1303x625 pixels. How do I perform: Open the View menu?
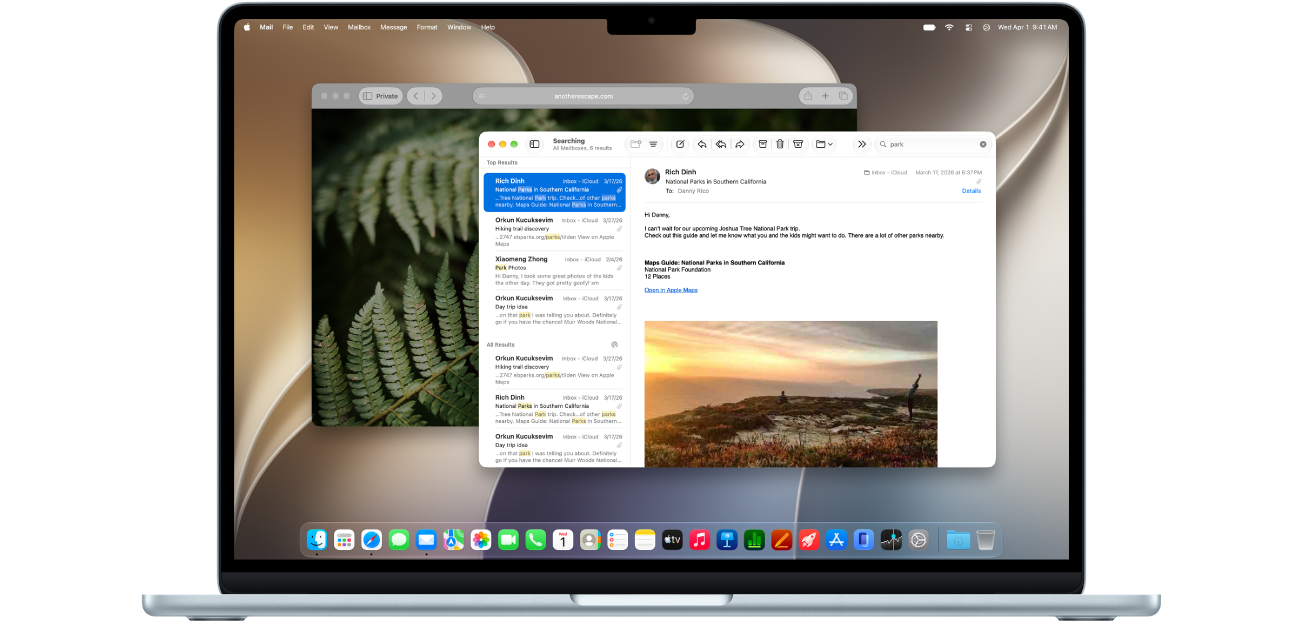point(331,27)
